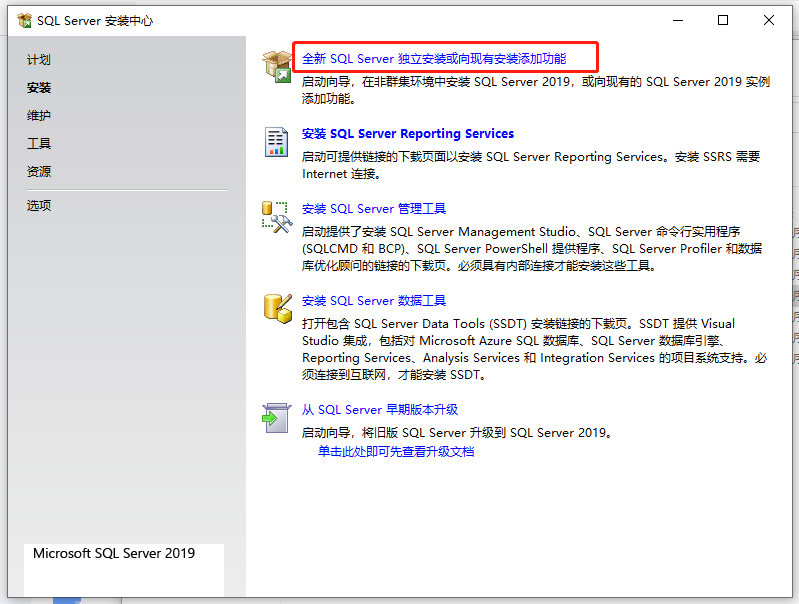This screenshot has height=604, width=799.
Task: Click description starting 打开包含 SQL Server Data Tools
Action: [535, 349]
